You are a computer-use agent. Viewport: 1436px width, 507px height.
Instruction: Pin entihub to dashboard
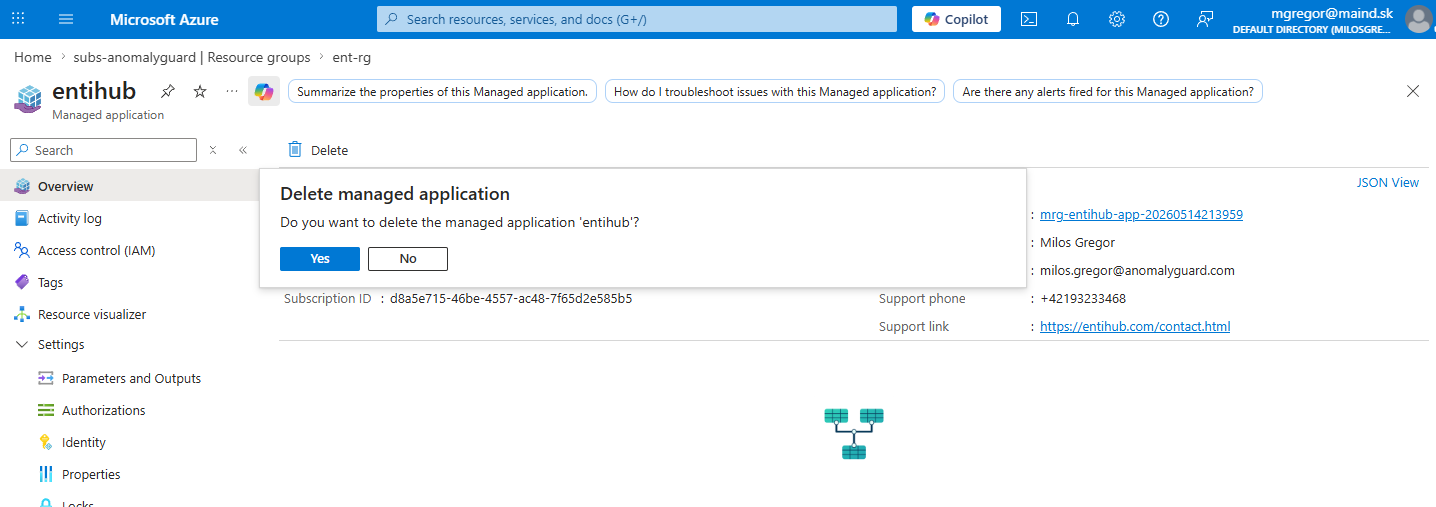[x=168, y=91]
